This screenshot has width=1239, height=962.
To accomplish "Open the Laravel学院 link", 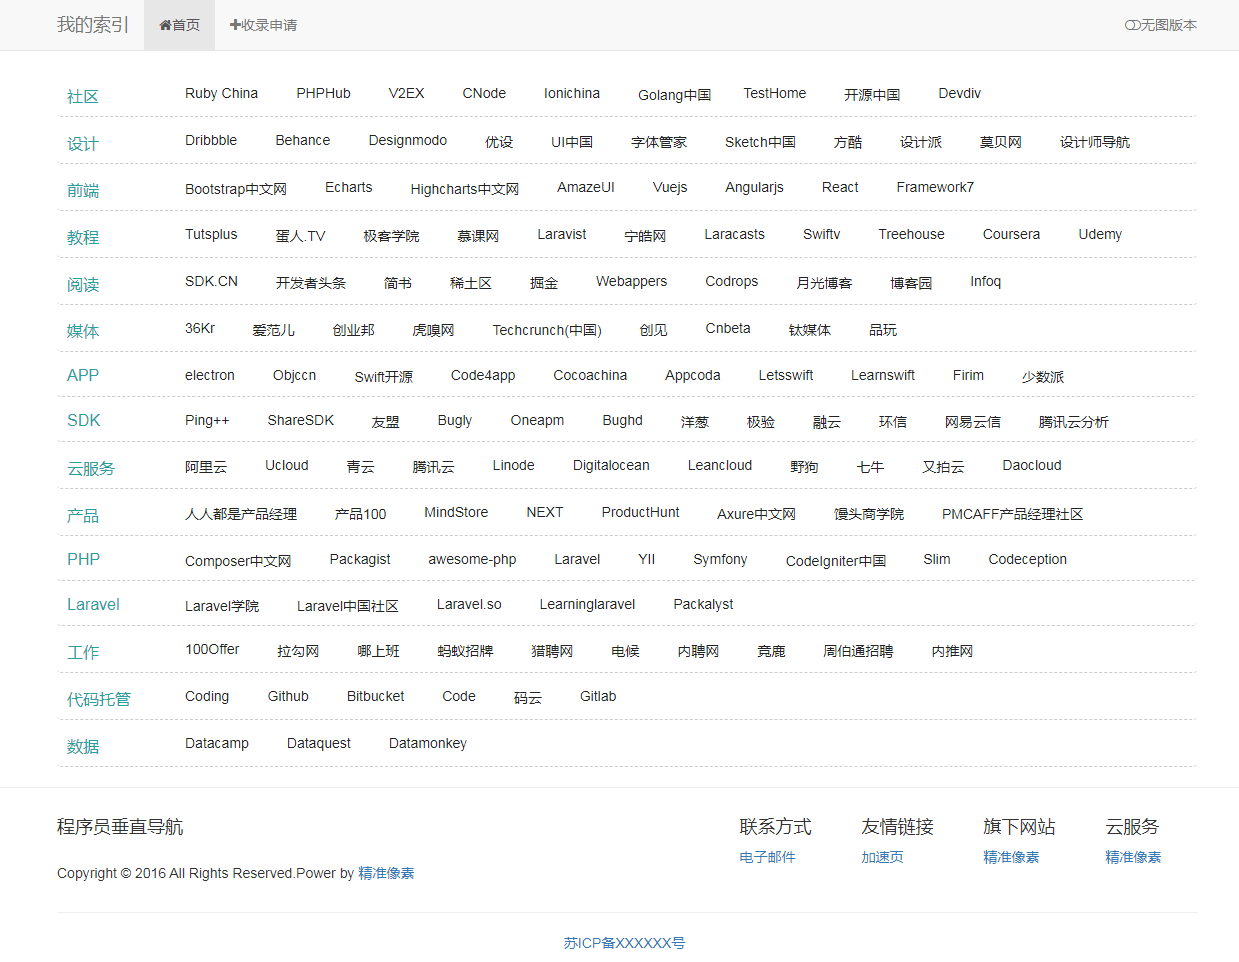I will 222,605.
